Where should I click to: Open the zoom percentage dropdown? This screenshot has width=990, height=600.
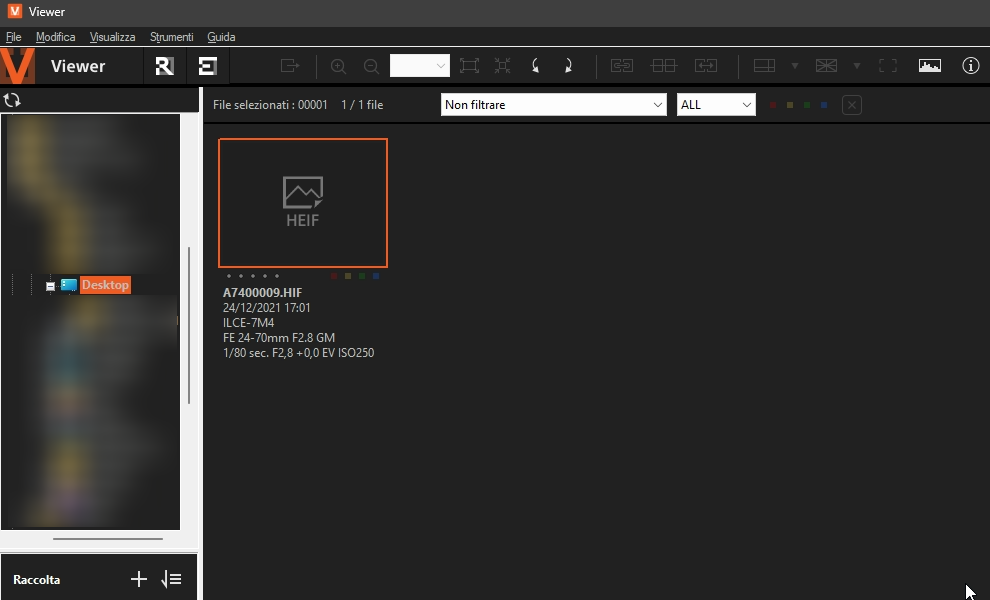tap(419, 65)
